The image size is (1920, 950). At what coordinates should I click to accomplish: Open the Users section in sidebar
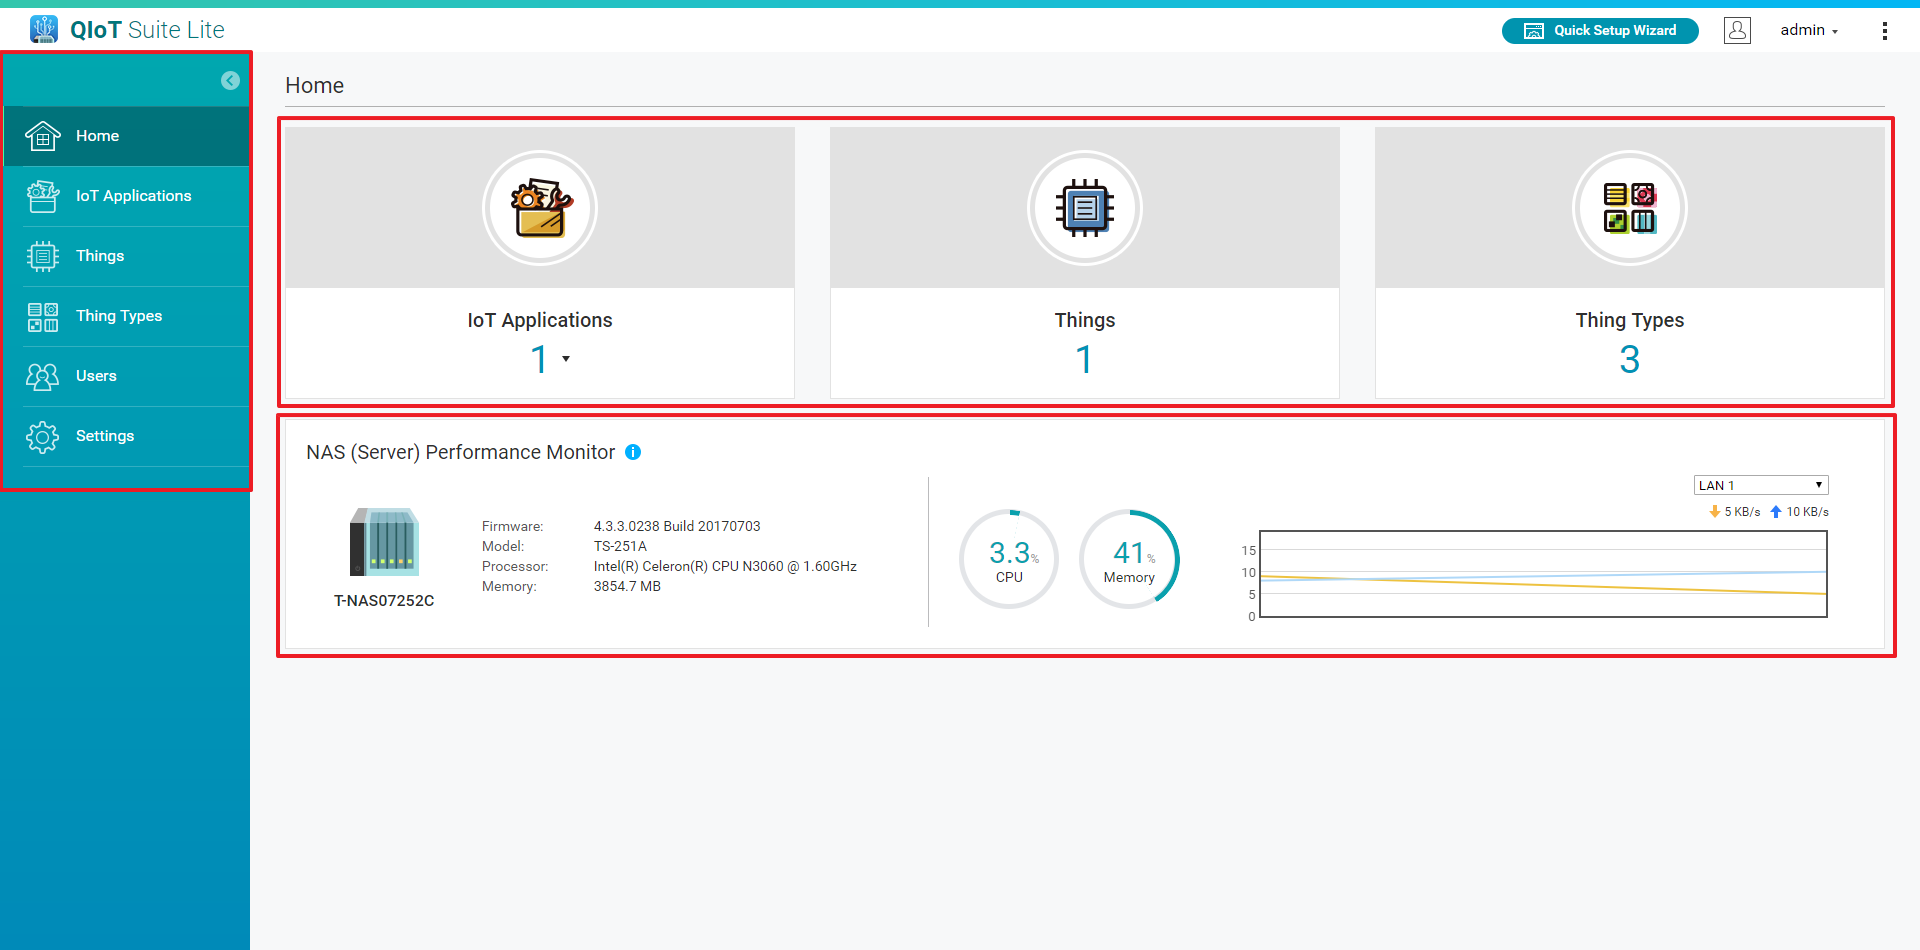tap(96, 376)
